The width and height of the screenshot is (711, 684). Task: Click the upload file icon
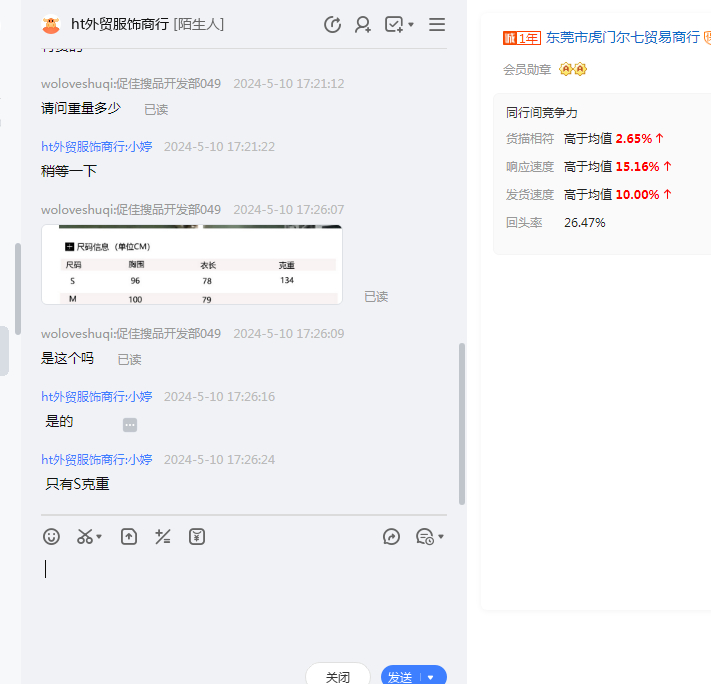(129, 537)
